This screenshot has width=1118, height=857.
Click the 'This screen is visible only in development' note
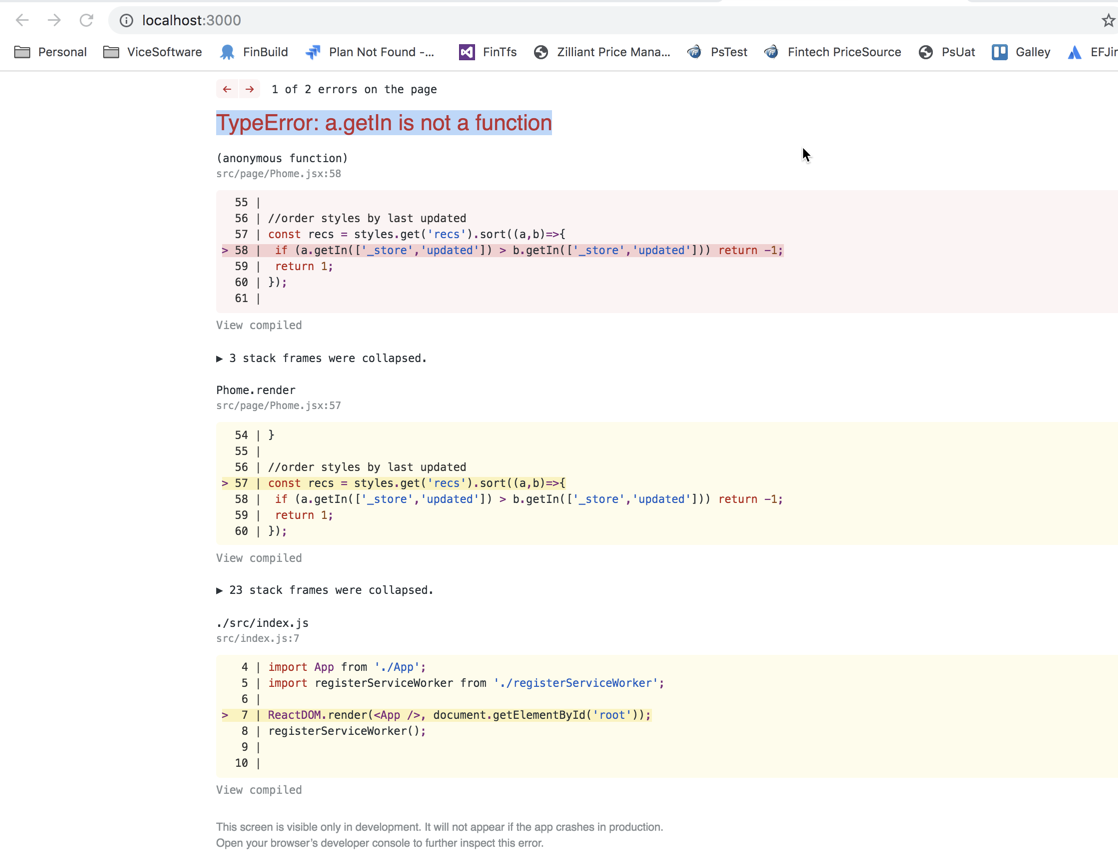click(x=439, y=827)
